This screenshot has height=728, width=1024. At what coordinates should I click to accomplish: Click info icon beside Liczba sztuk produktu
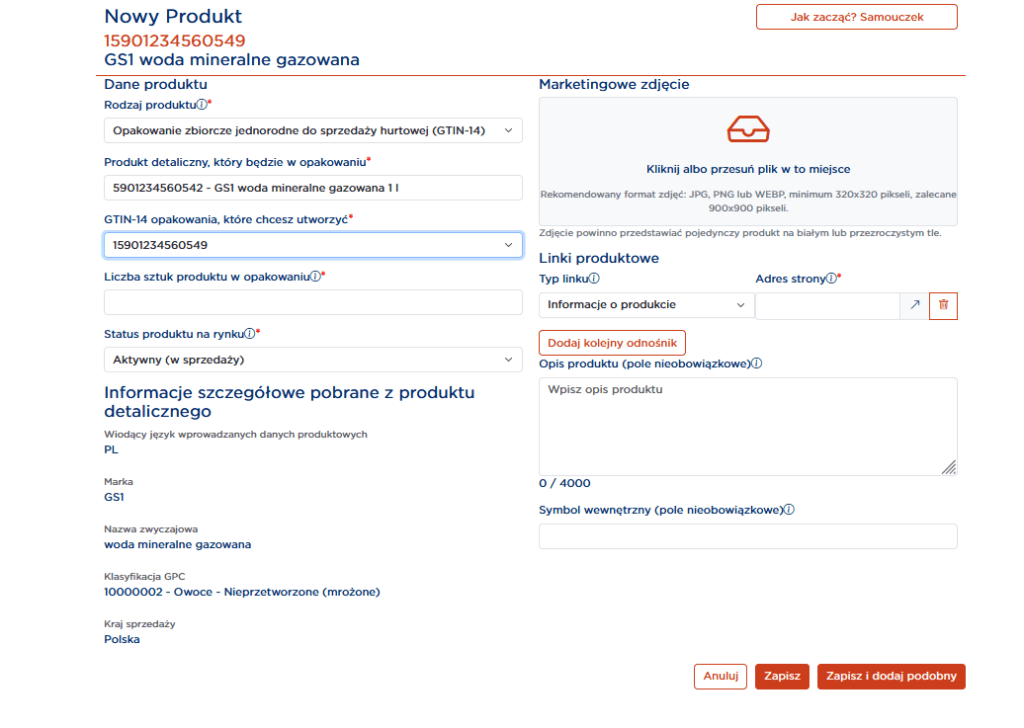point(315,276)
